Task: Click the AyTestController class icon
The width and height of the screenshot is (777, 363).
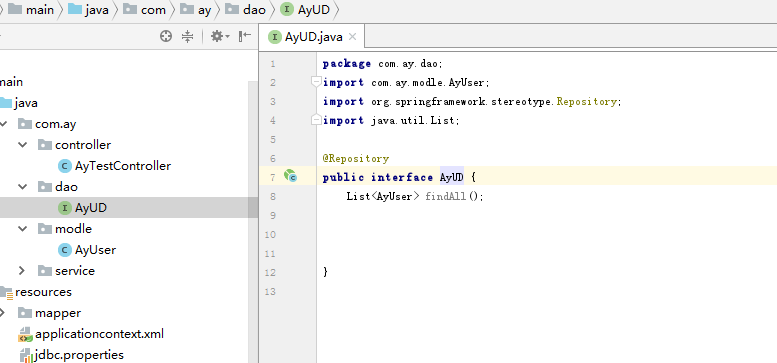Action: (x=64, y=166)
